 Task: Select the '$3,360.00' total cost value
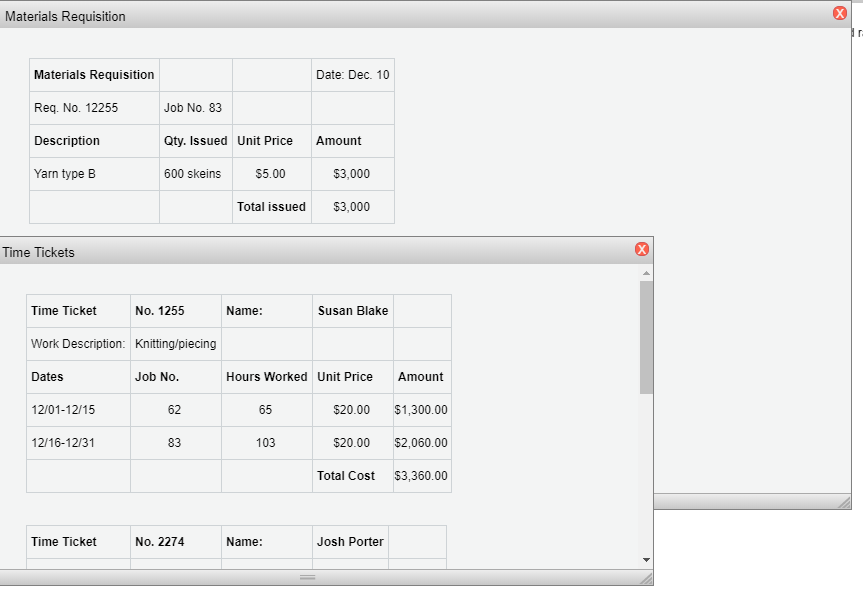pyautogui.click(x=422, y=476)
